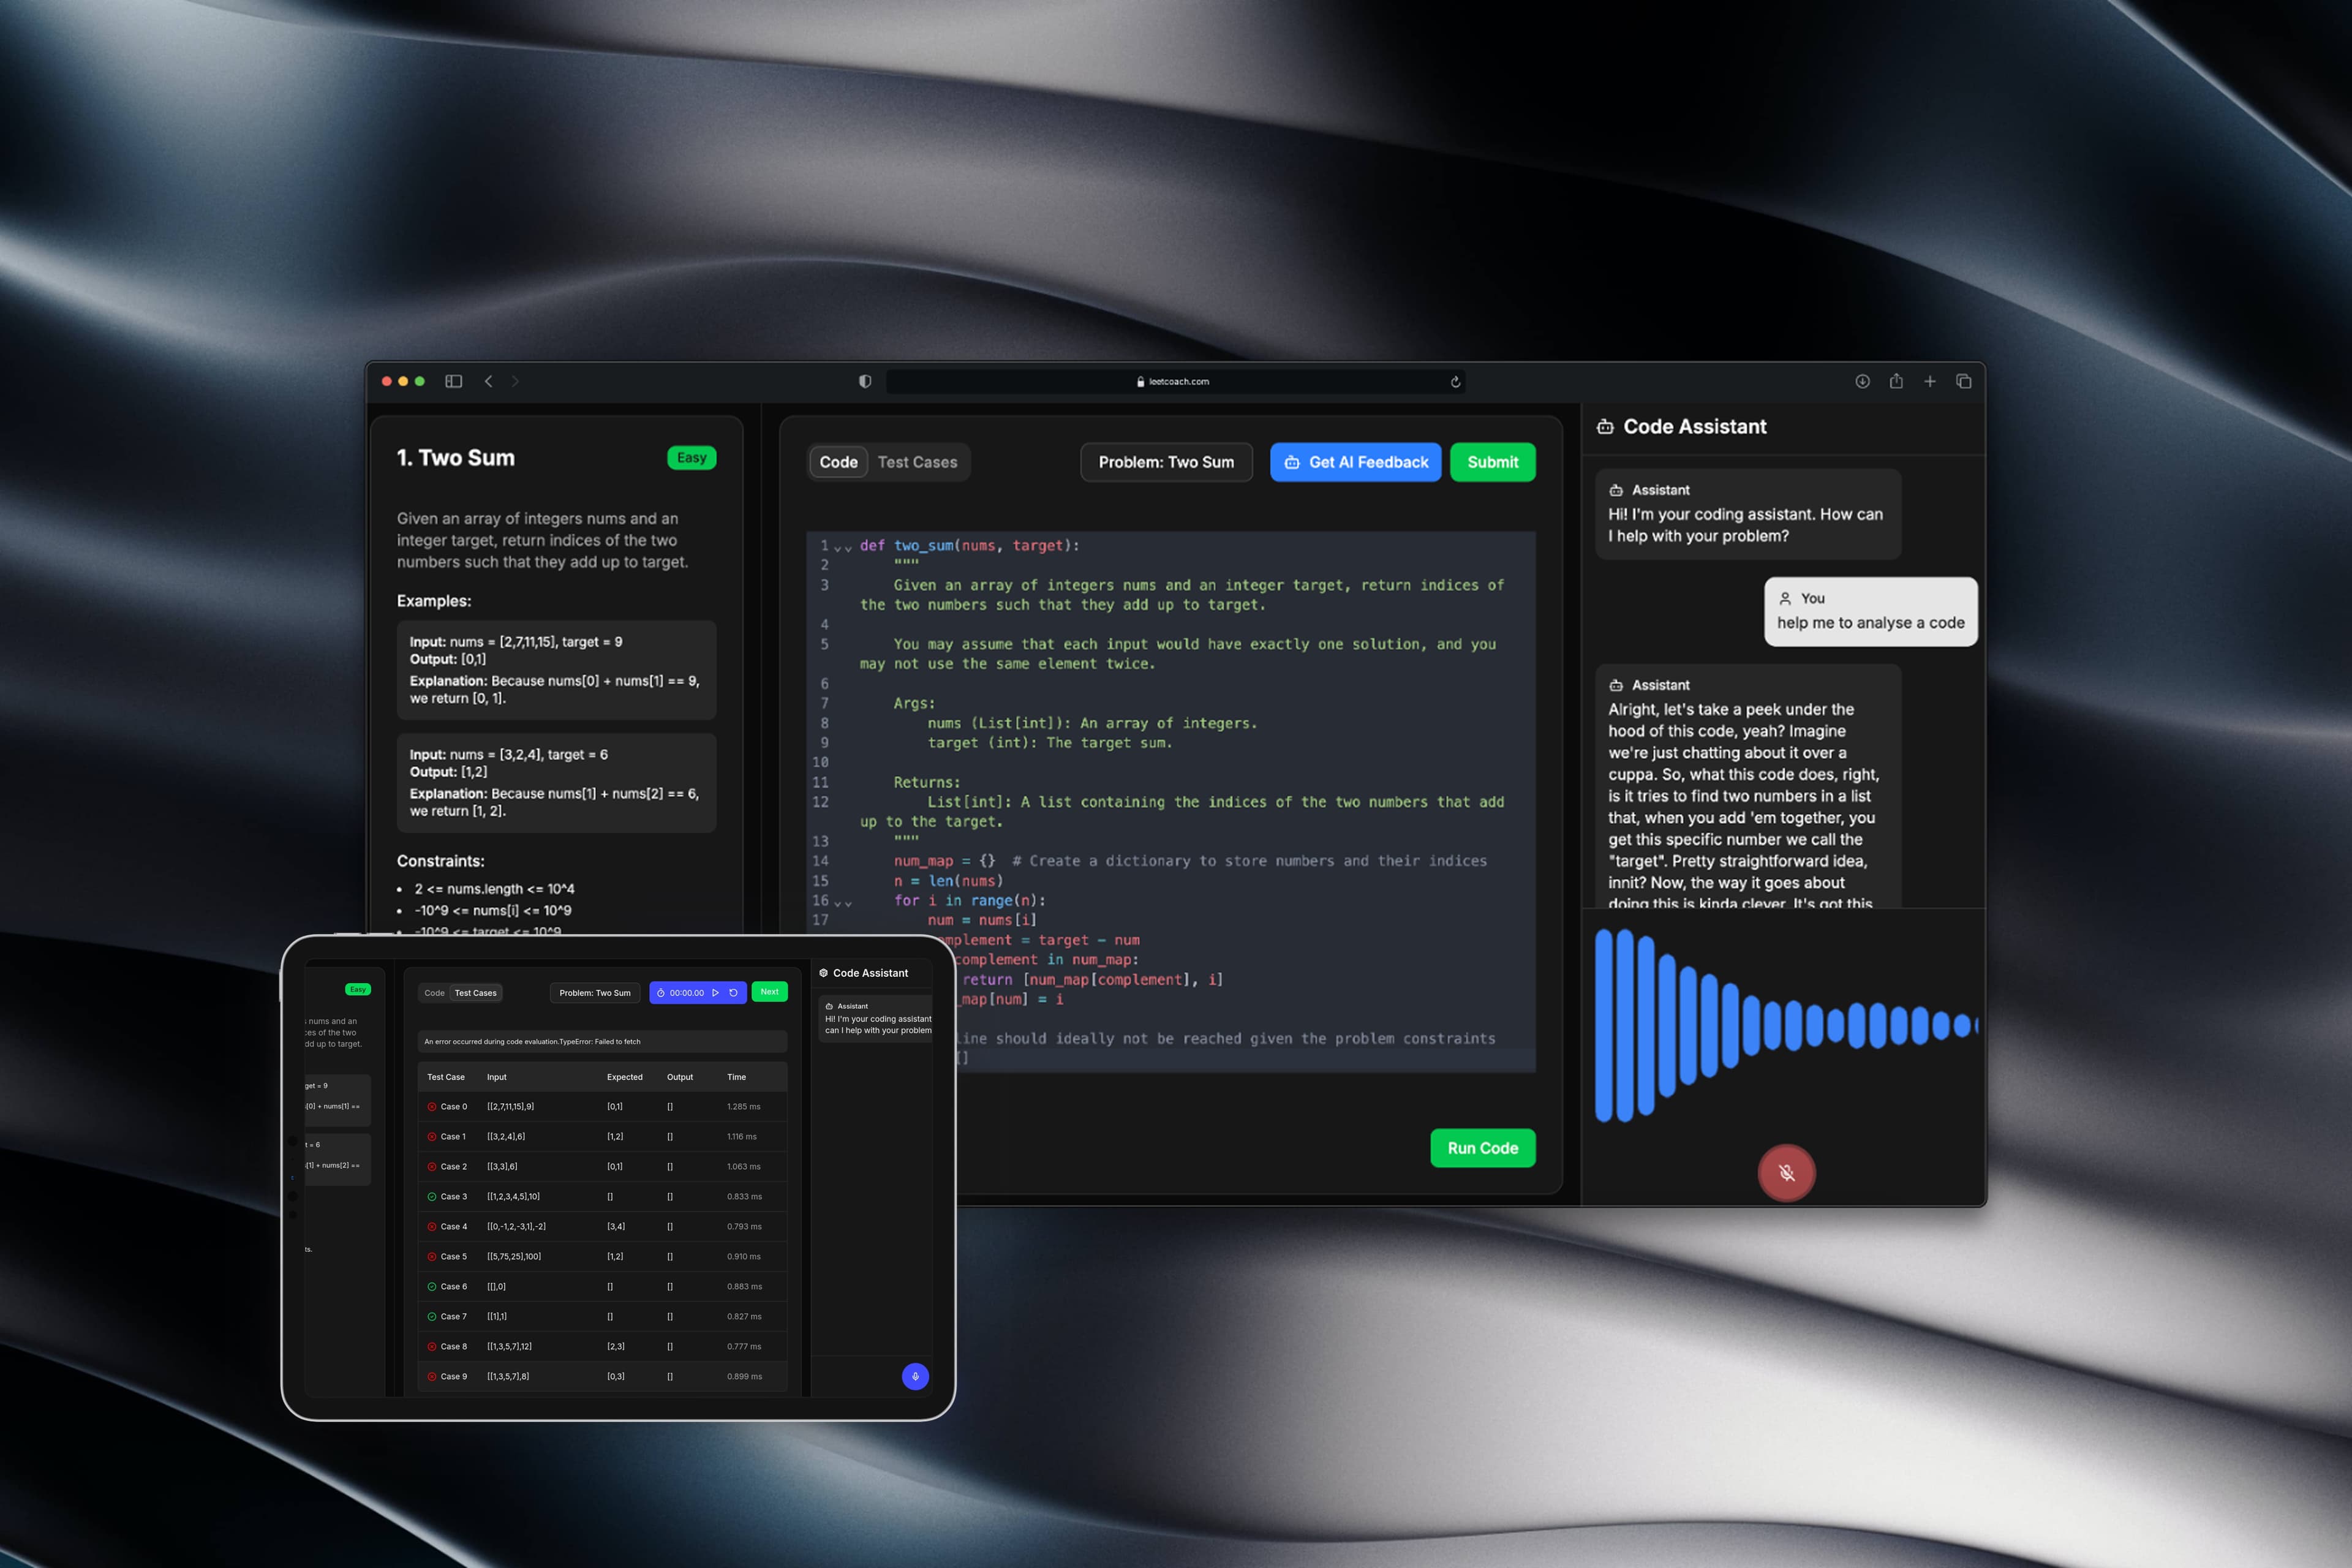Click the leetcoach.com address bar
Viewport: 2352px width, 1568px height.
(1176, 381)
